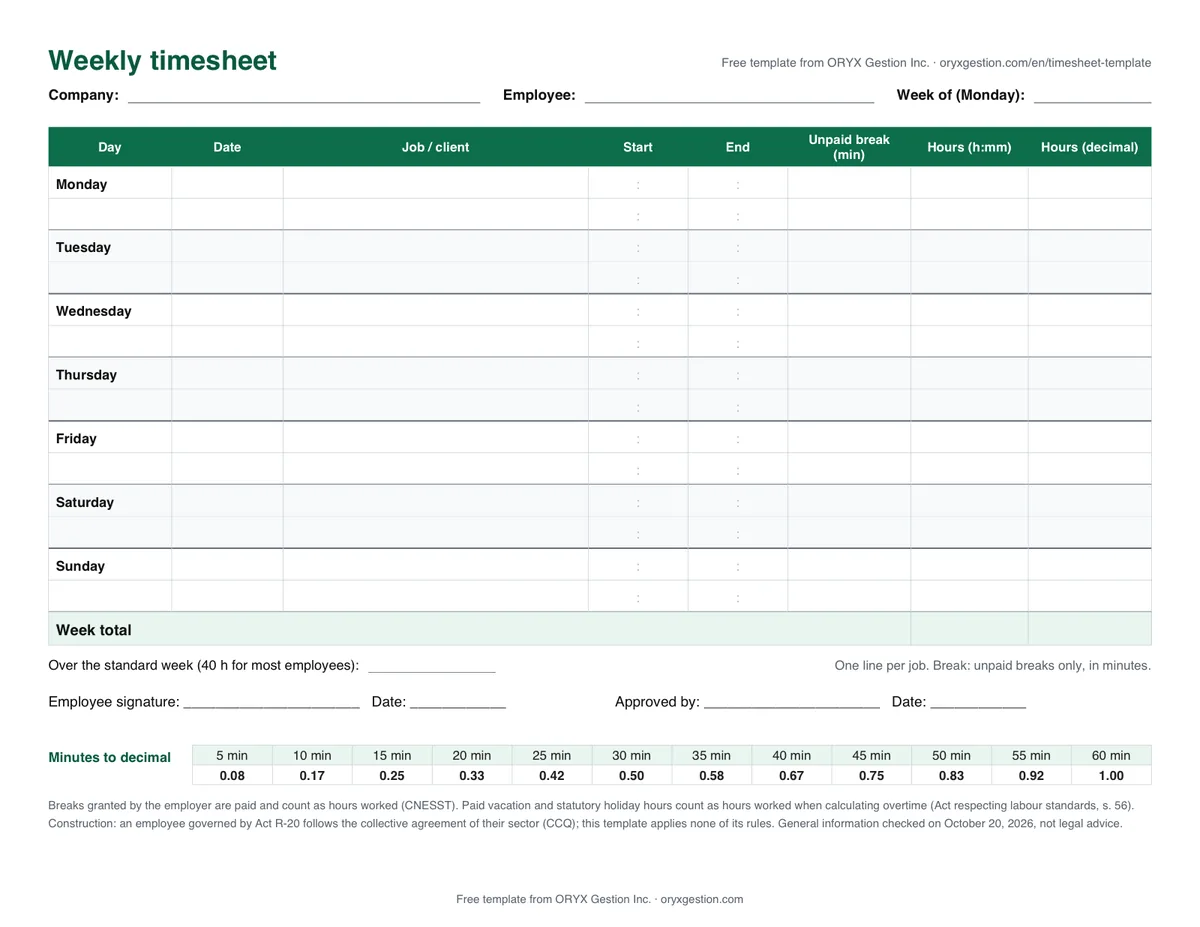Click the Start time cell for Wednesday

point(638,311)
